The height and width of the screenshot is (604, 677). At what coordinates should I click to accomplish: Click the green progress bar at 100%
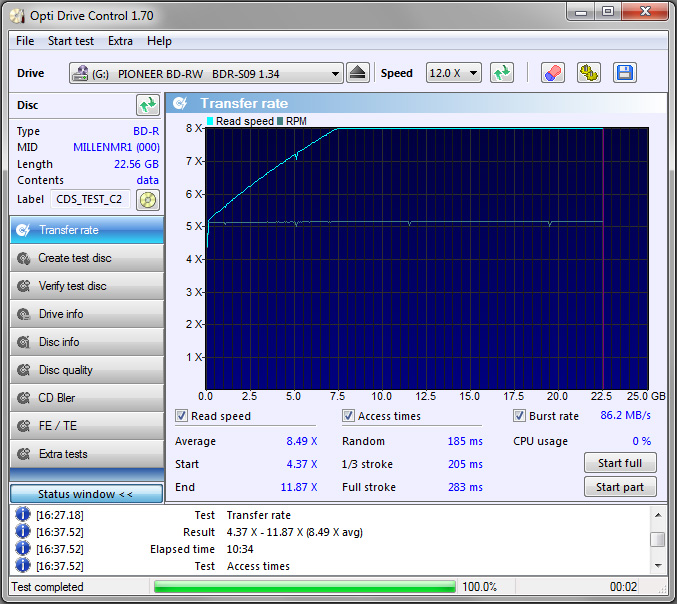305,587
